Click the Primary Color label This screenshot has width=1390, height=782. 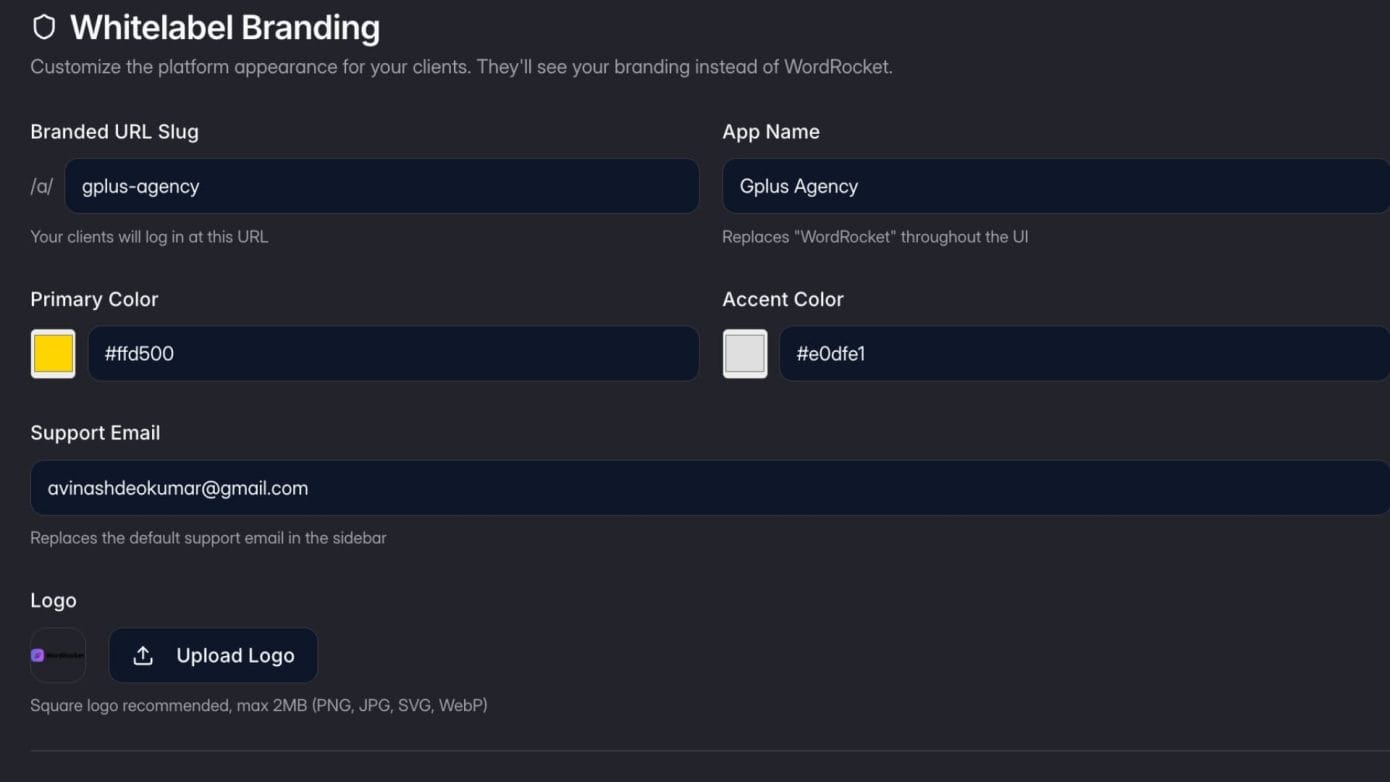94,299
